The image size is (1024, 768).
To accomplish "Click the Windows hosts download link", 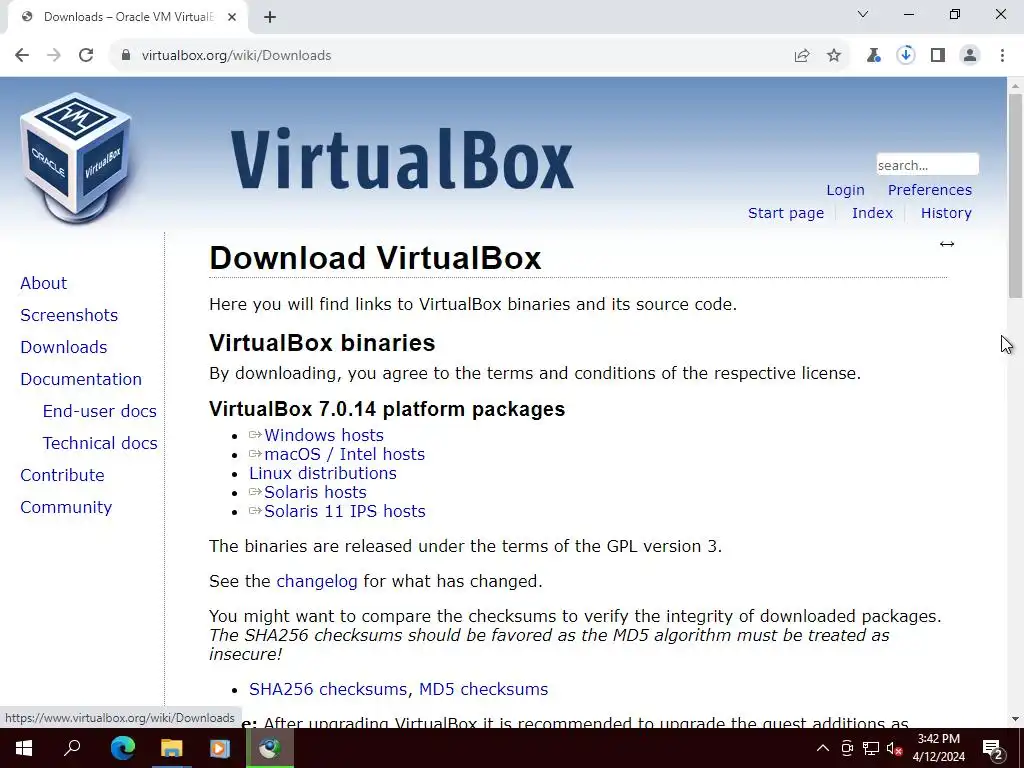I will tap(323, 435).
